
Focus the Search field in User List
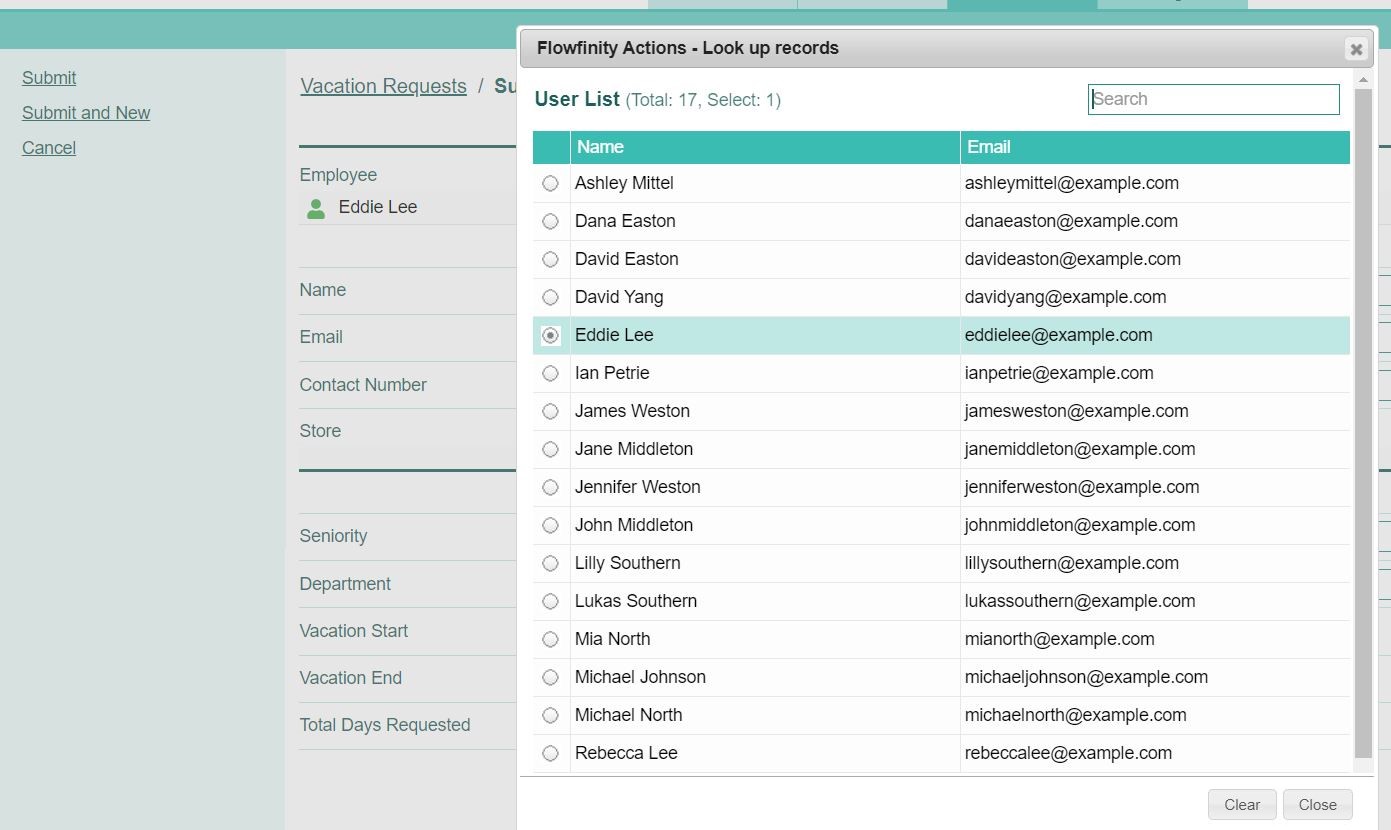(1213, 99)
